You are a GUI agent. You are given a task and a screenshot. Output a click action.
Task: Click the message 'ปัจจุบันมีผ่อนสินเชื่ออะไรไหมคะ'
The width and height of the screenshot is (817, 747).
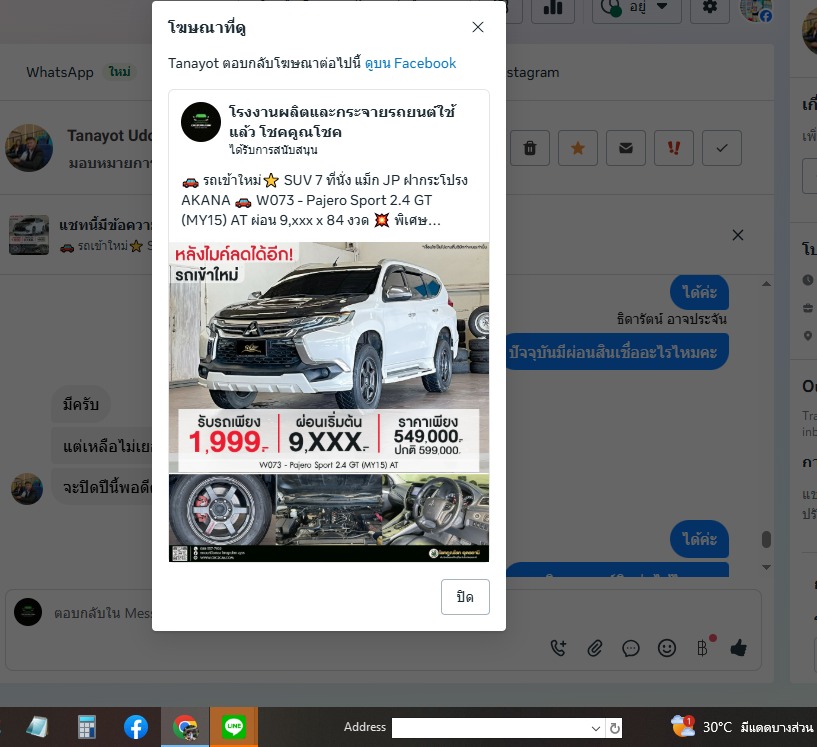point(616,352)
